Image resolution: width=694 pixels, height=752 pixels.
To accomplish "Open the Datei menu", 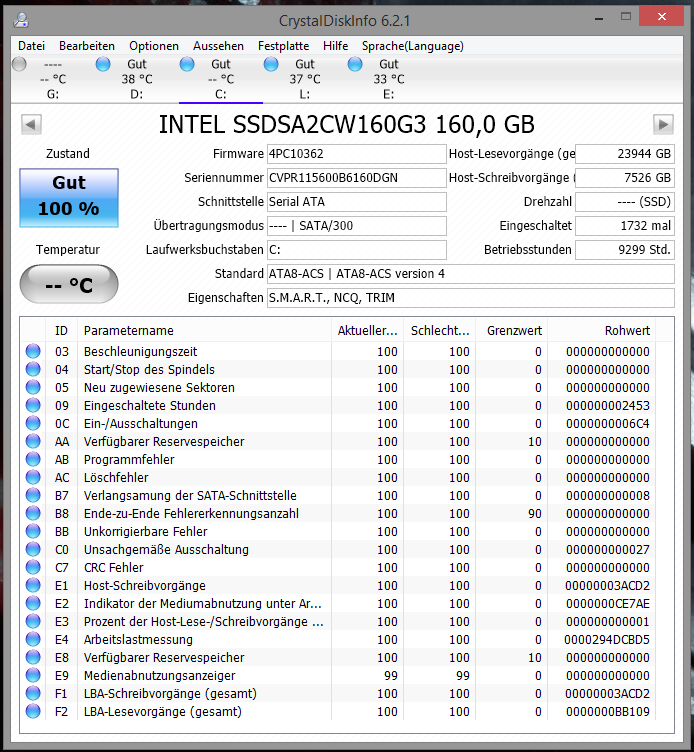I will pyautogui.click(x=32, y=46).
